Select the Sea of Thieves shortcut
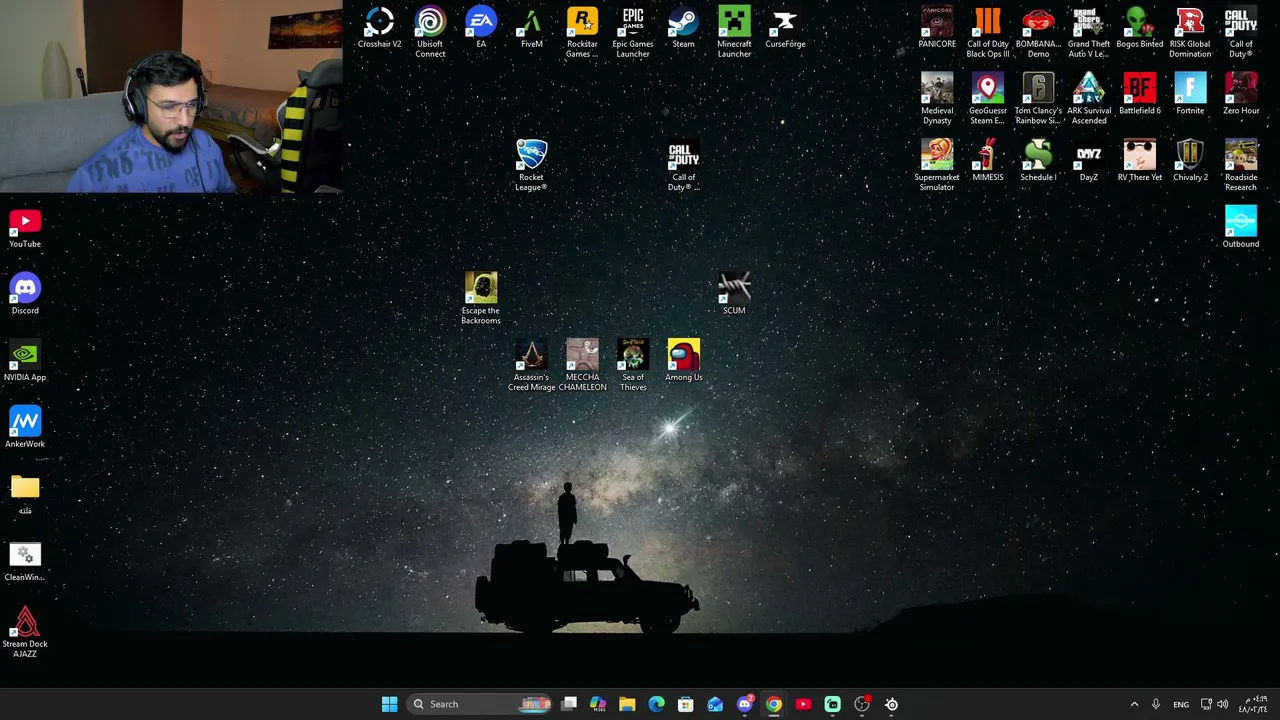Screen dimensions: 1280x720 coord(633,366)
